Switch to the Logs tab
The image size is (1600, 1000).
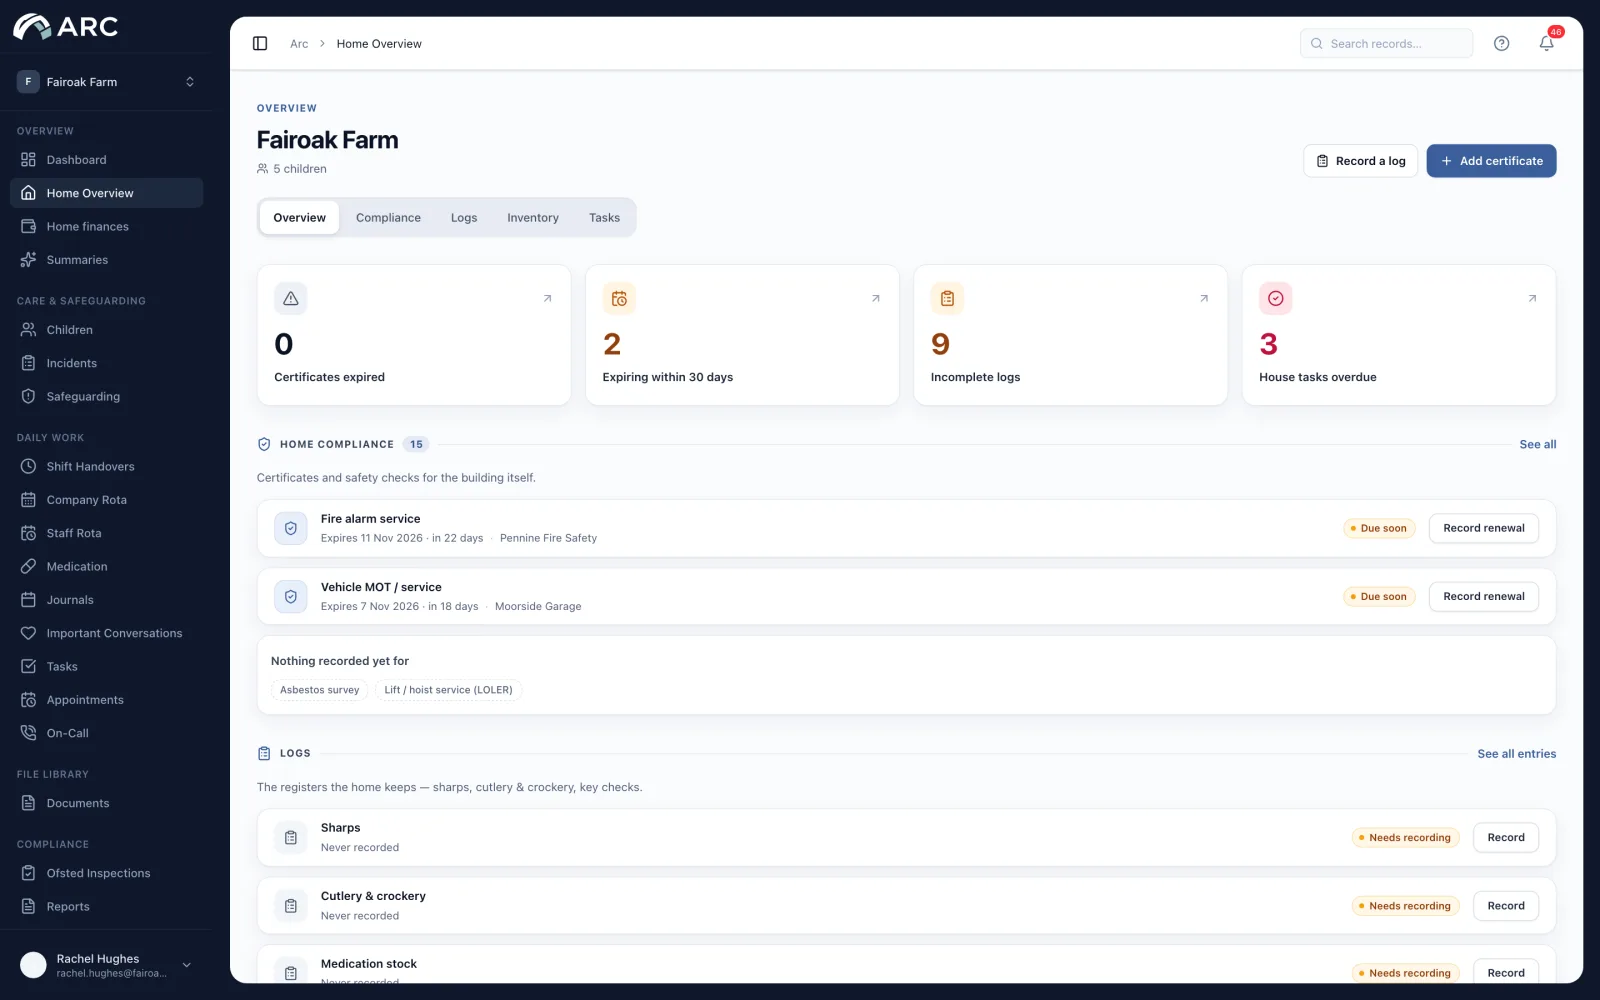coord(464,218)
